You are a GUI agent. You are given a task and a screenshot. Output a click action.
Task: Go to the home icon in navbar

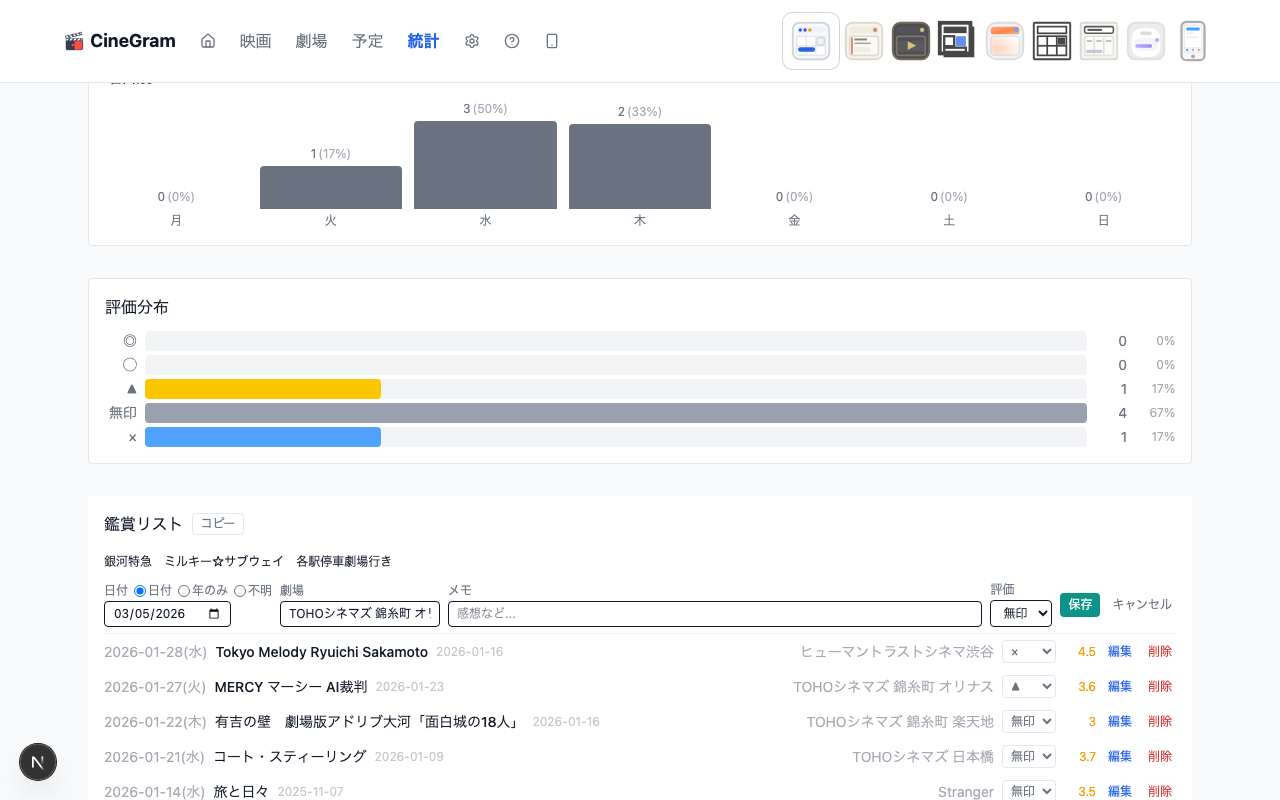pos(208,41)
